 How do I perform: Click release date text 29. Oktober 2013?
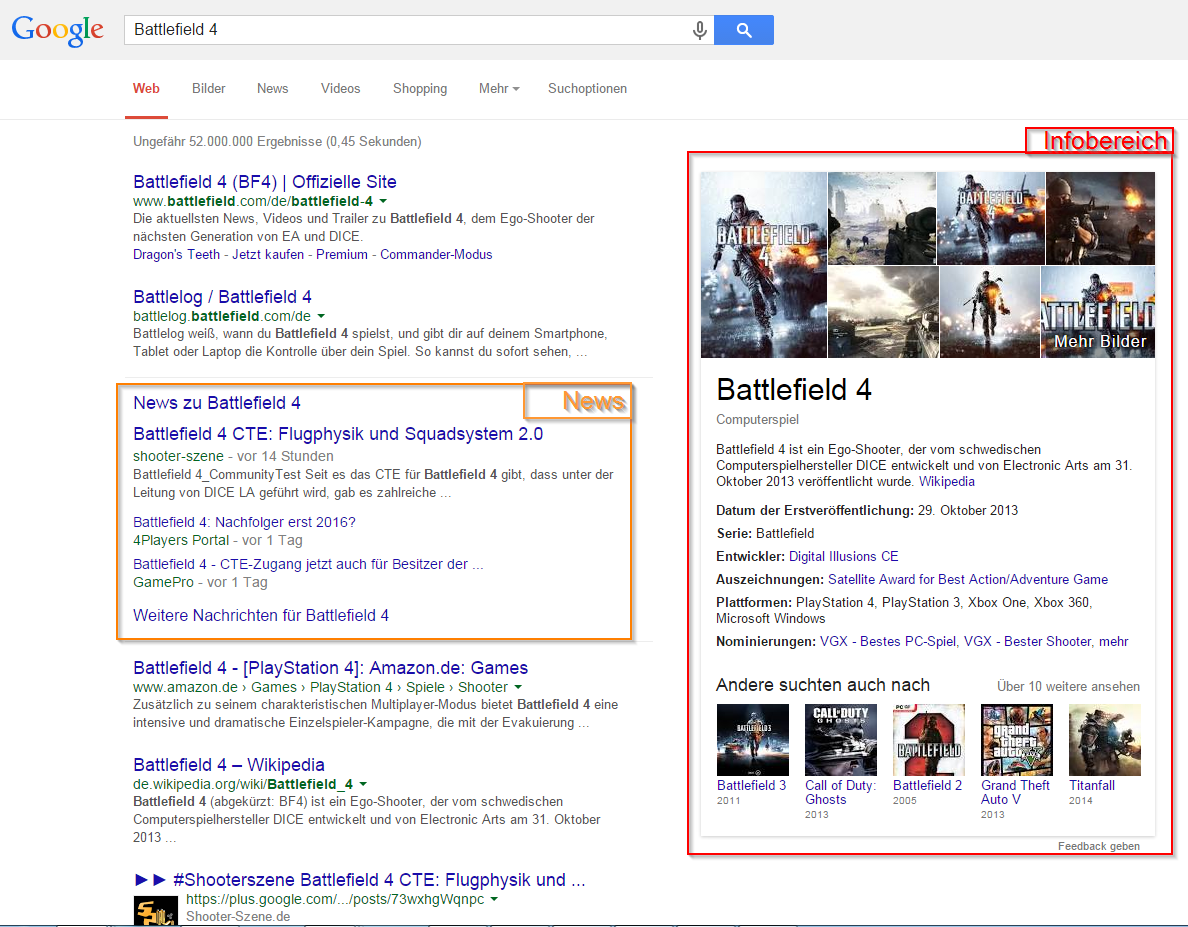click(968, 510)
